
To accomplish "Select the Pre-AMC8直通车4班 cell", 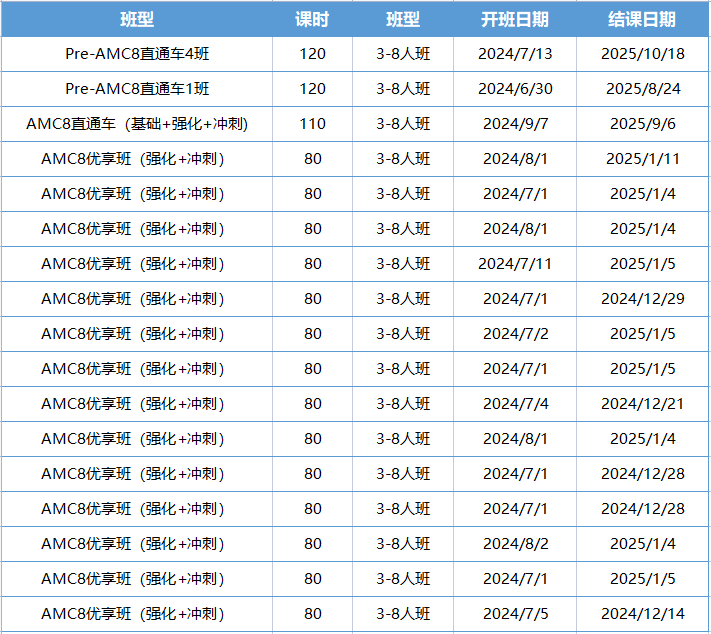I will (x=137, y=54).
